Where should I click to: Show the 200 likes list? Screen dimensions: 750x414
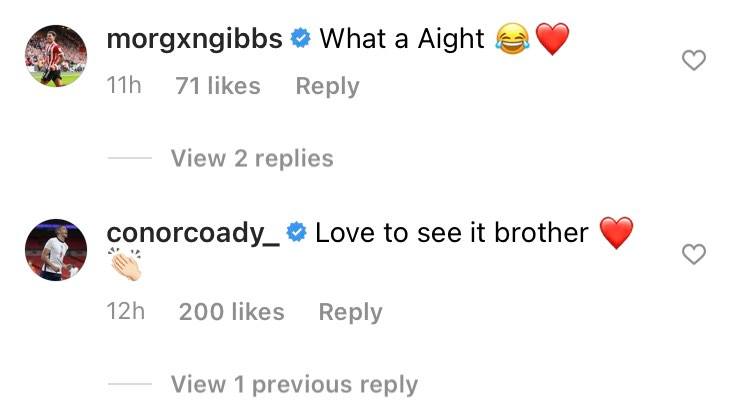(x=232, y=313)
